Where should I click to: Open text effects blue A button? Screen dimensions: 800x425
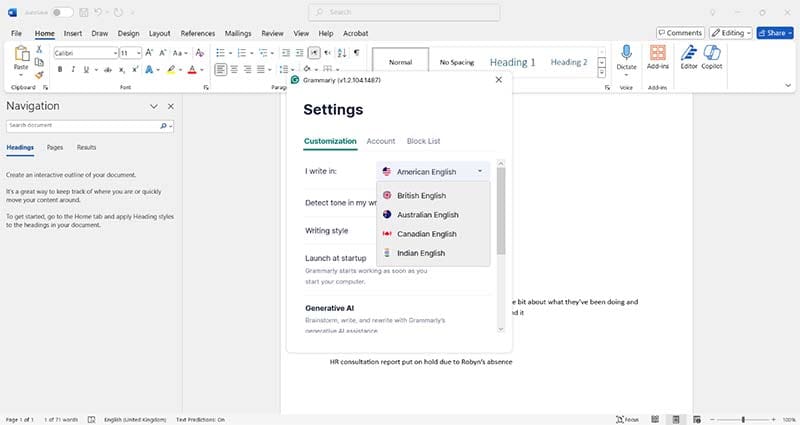tap(149, 69)
